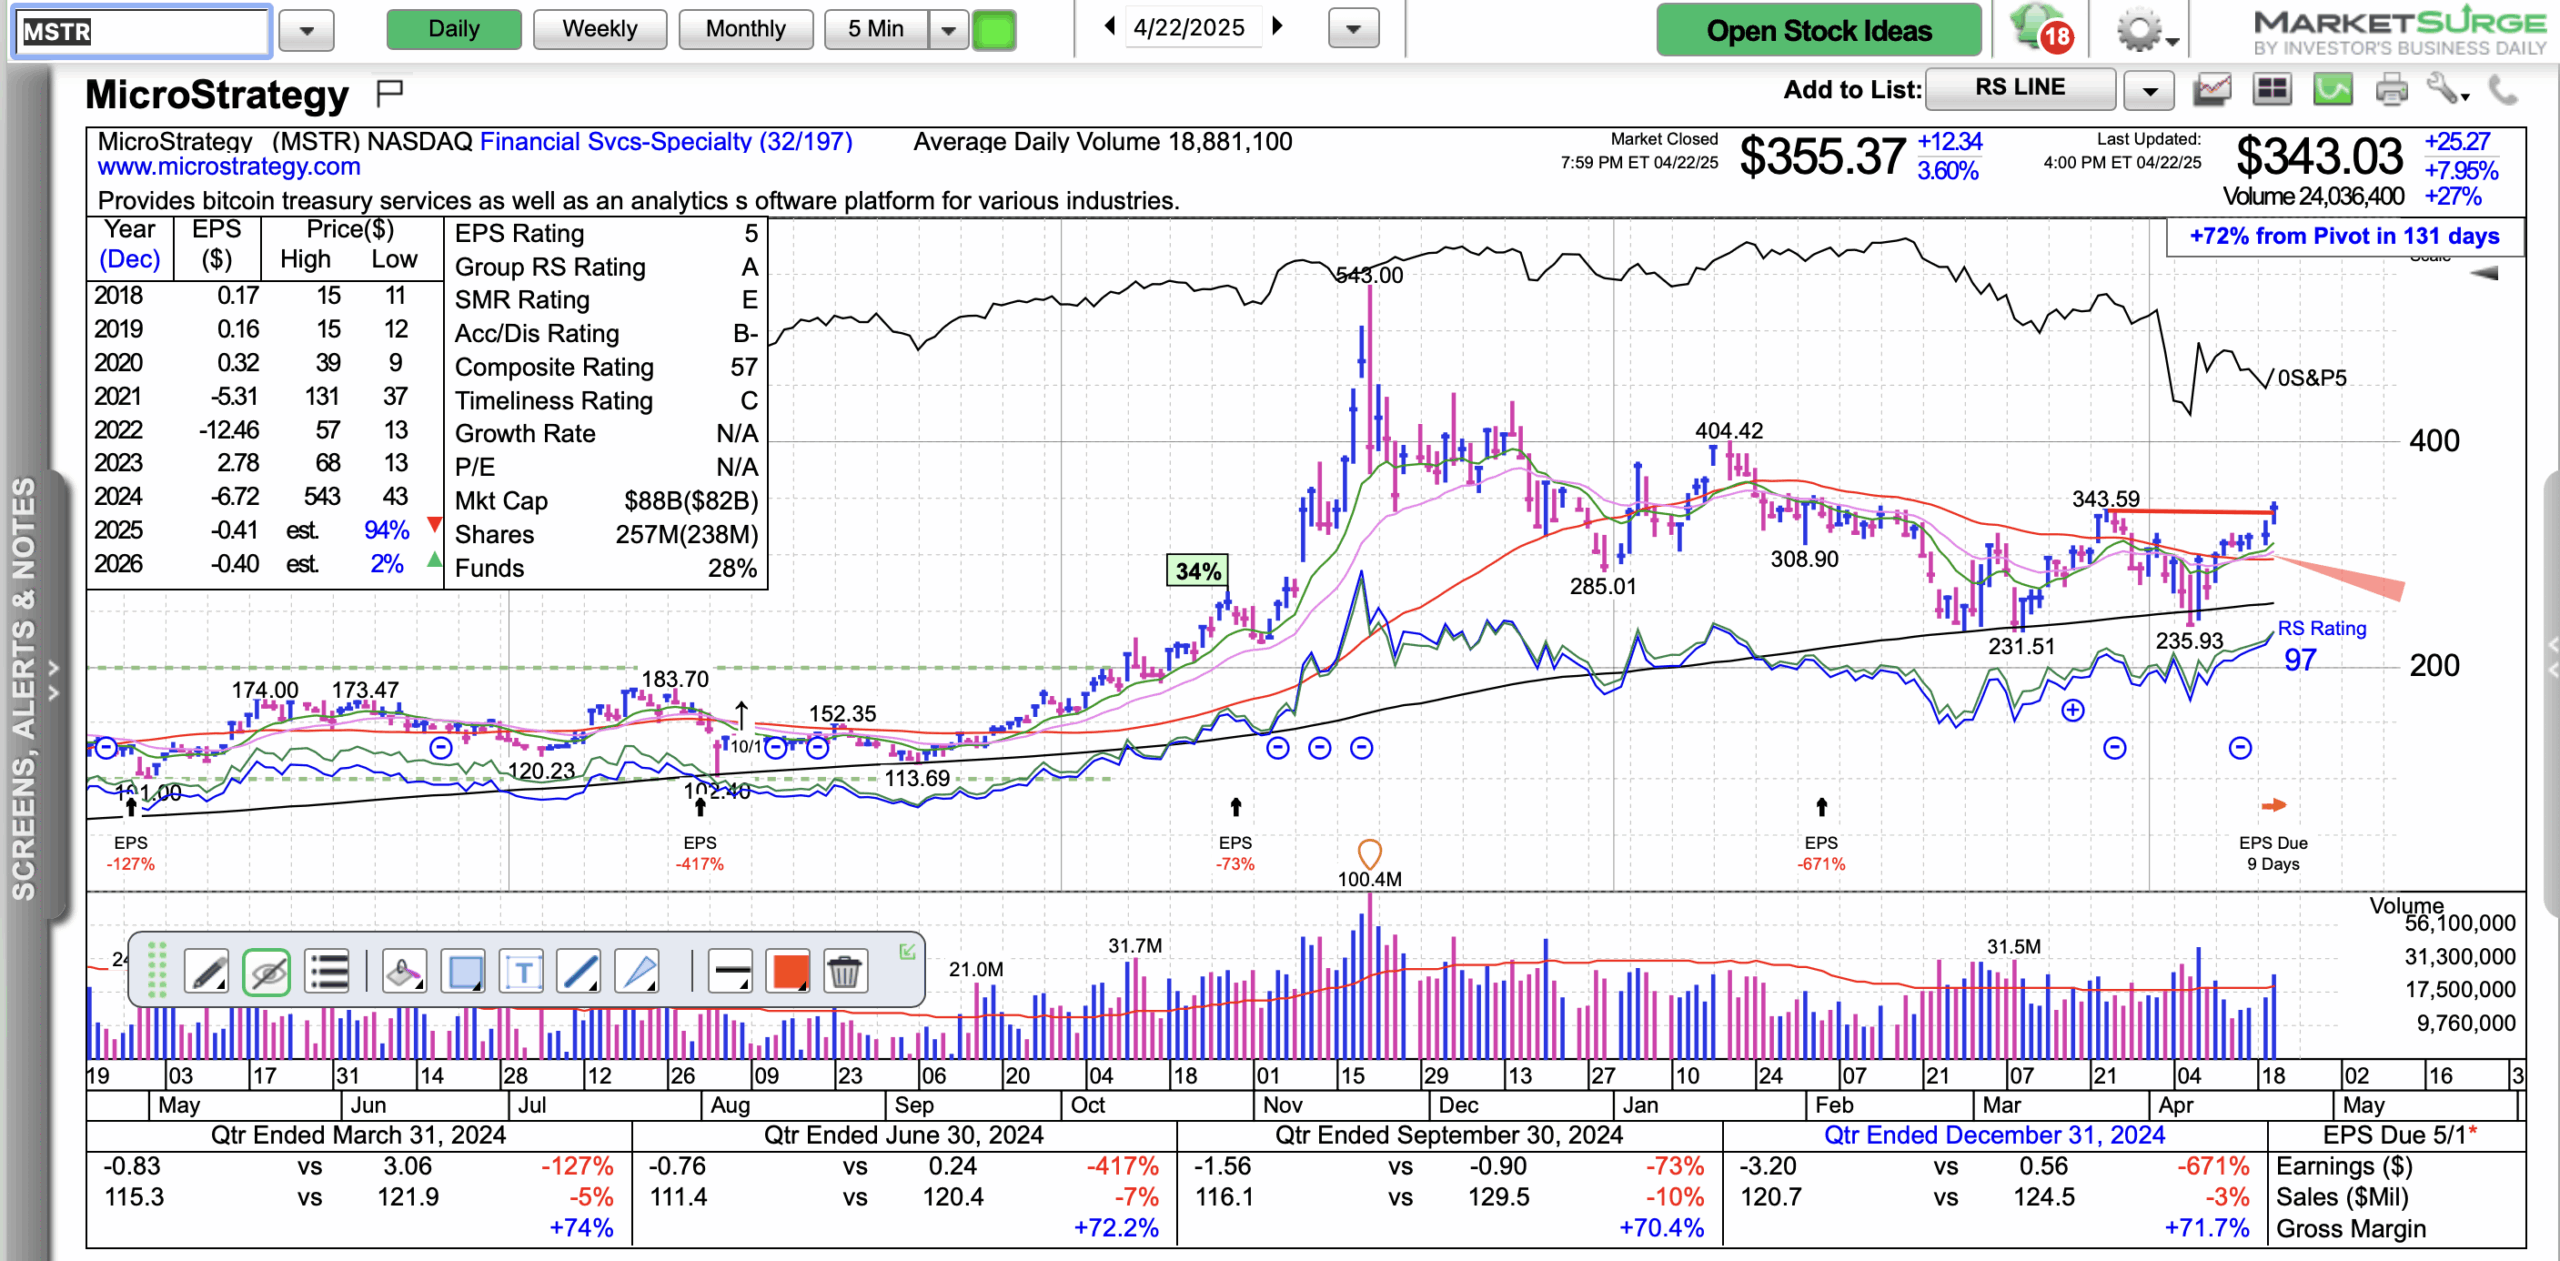Viewport: 2560px width, 1261px height.
Task: Select the trend line tool
Action: tap(580, 971)
